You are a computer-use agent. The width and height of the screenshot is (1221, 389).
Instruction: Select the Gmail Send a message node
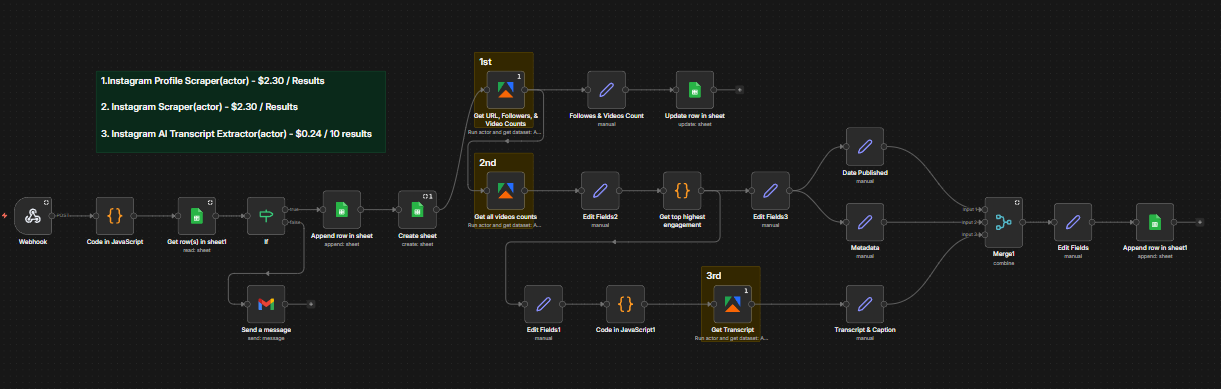tap(266, 303)
